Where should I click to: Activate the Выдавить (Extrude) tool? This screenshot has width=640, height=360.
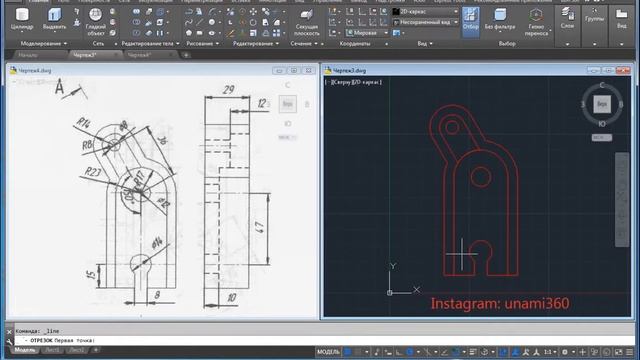(x=54, y=20)
